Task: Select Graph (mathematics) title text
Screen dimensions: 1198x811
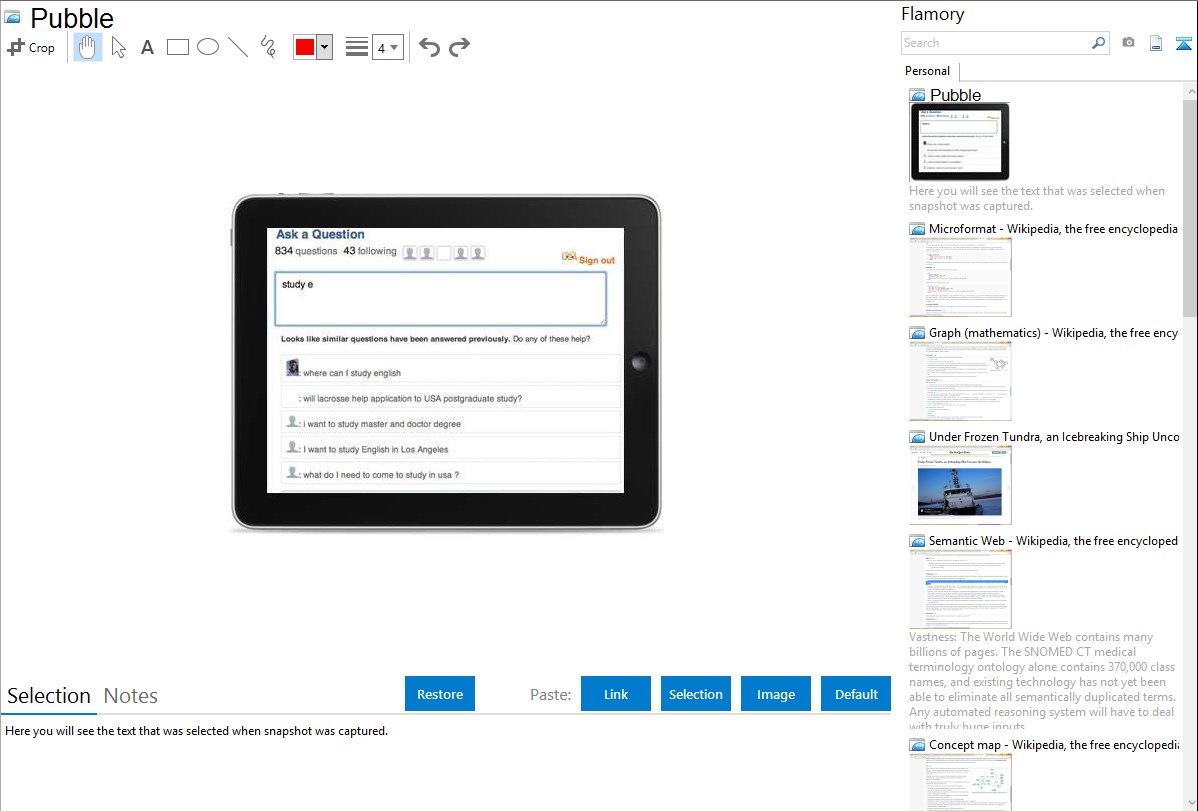Action: coord(1053,333)
